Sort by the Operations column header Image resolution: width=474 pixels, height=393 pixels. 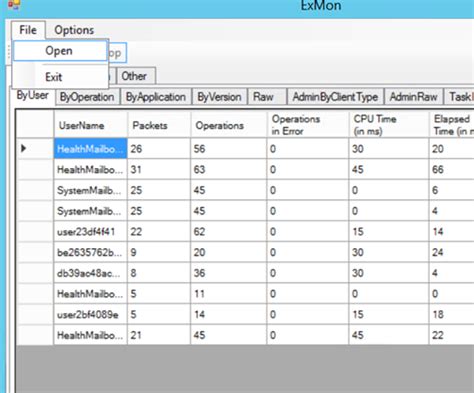[229, 125]
